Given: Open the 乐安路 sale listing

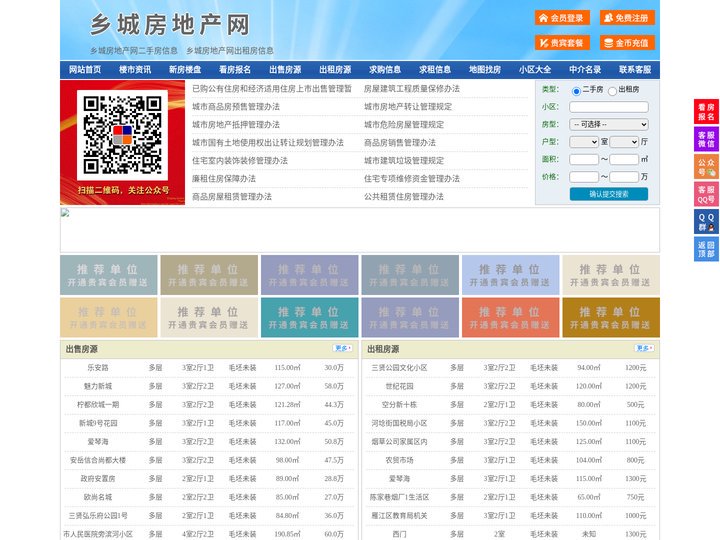Looking at the screenshot, I should [98, 368].
